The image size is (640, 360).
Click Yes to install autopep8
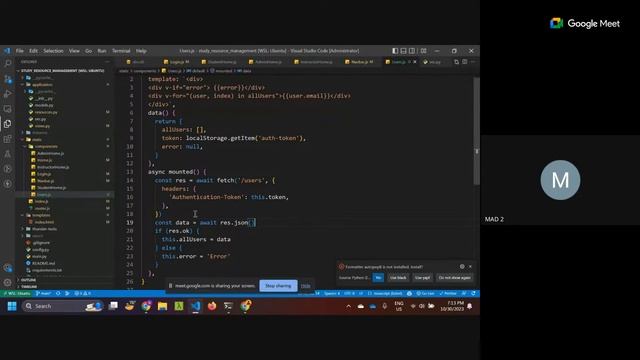(x=378, y=278)
